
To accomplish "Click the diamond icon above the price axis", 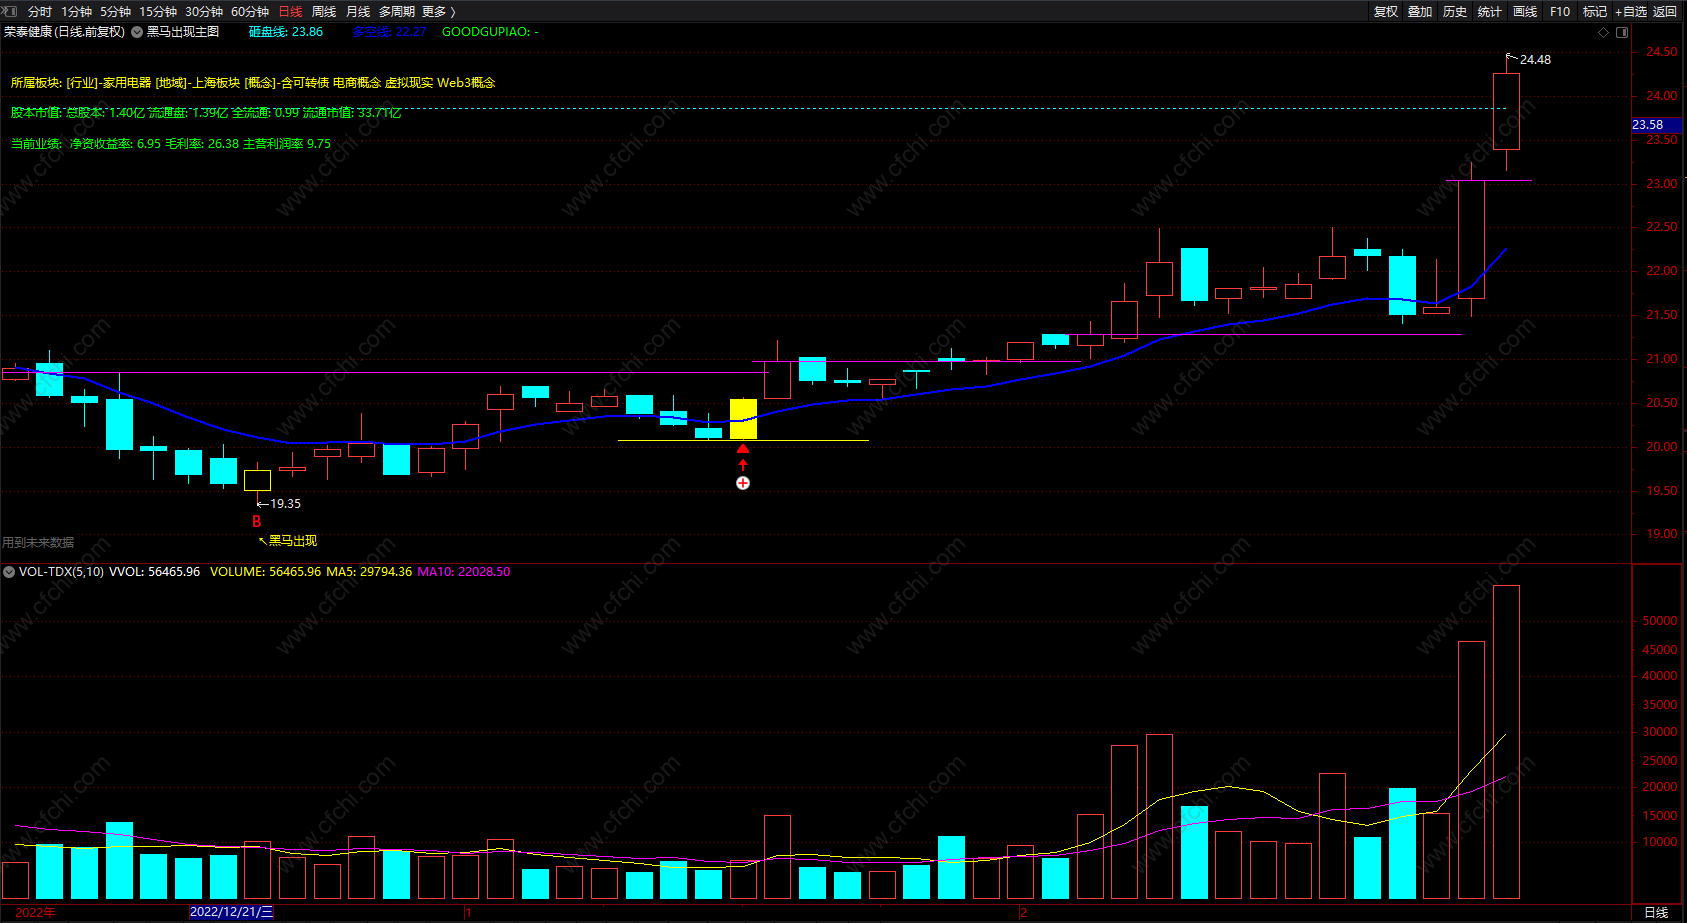I will coord(1603,32).
